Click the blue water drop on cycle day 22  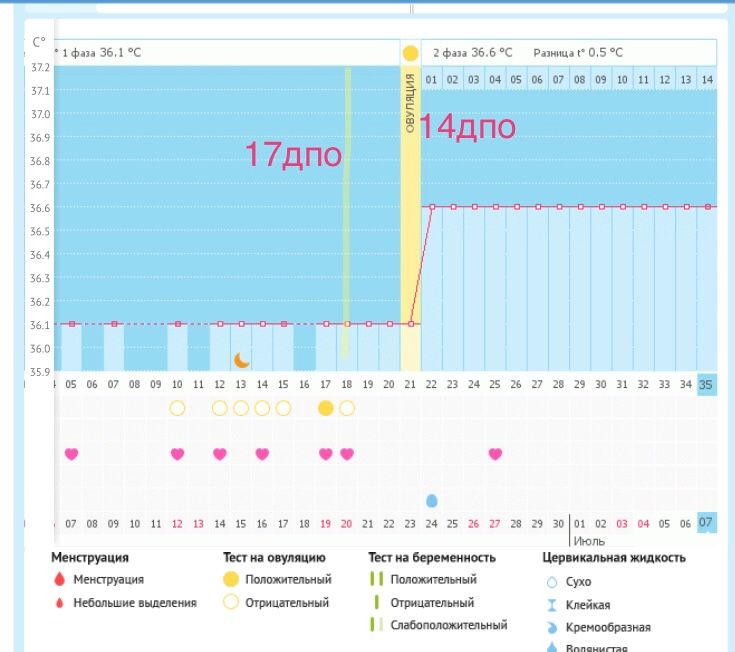tap(432, 500)
